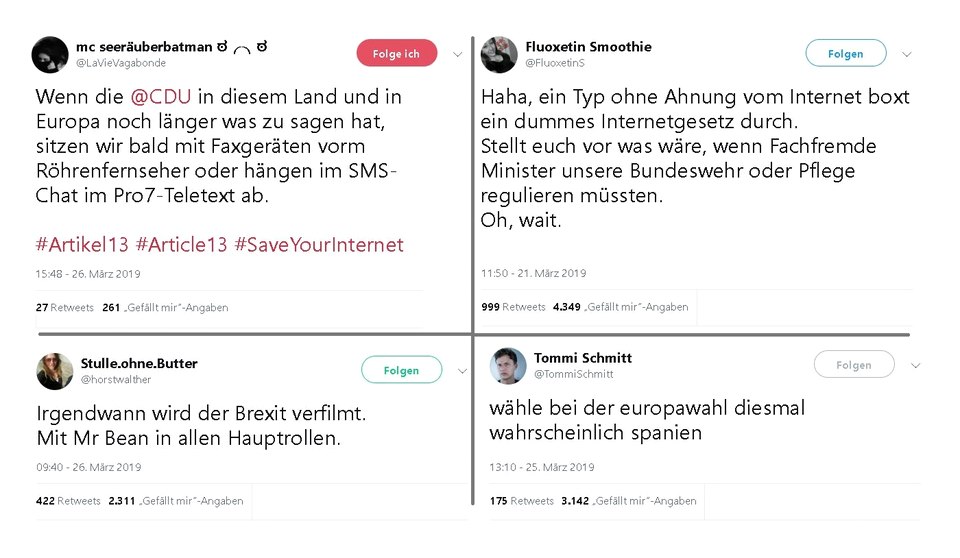View the 999 Retweets list
The width and height of the screenshot is (960, 558).
[513, 307]
